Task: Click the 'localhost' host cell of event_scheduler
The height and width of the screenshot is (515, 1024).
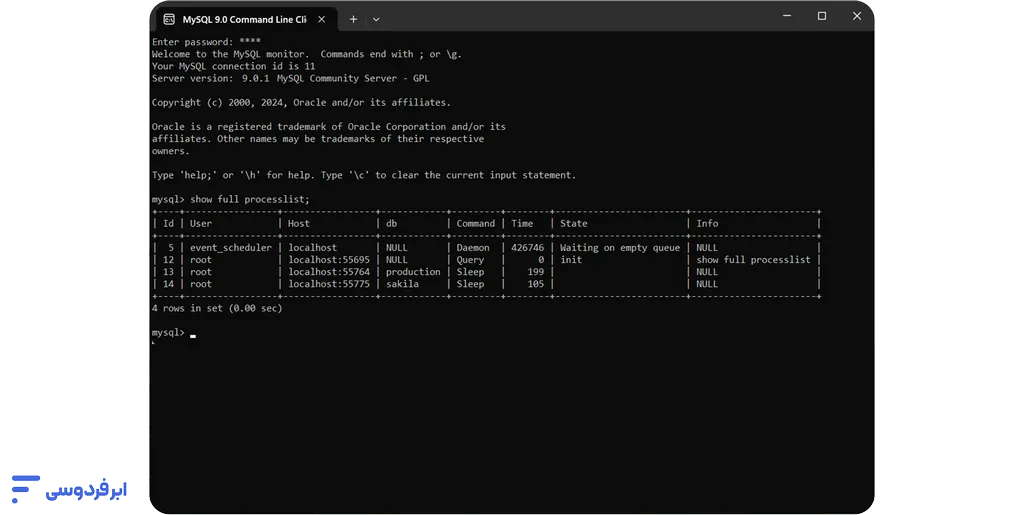Action: [312, 247]
